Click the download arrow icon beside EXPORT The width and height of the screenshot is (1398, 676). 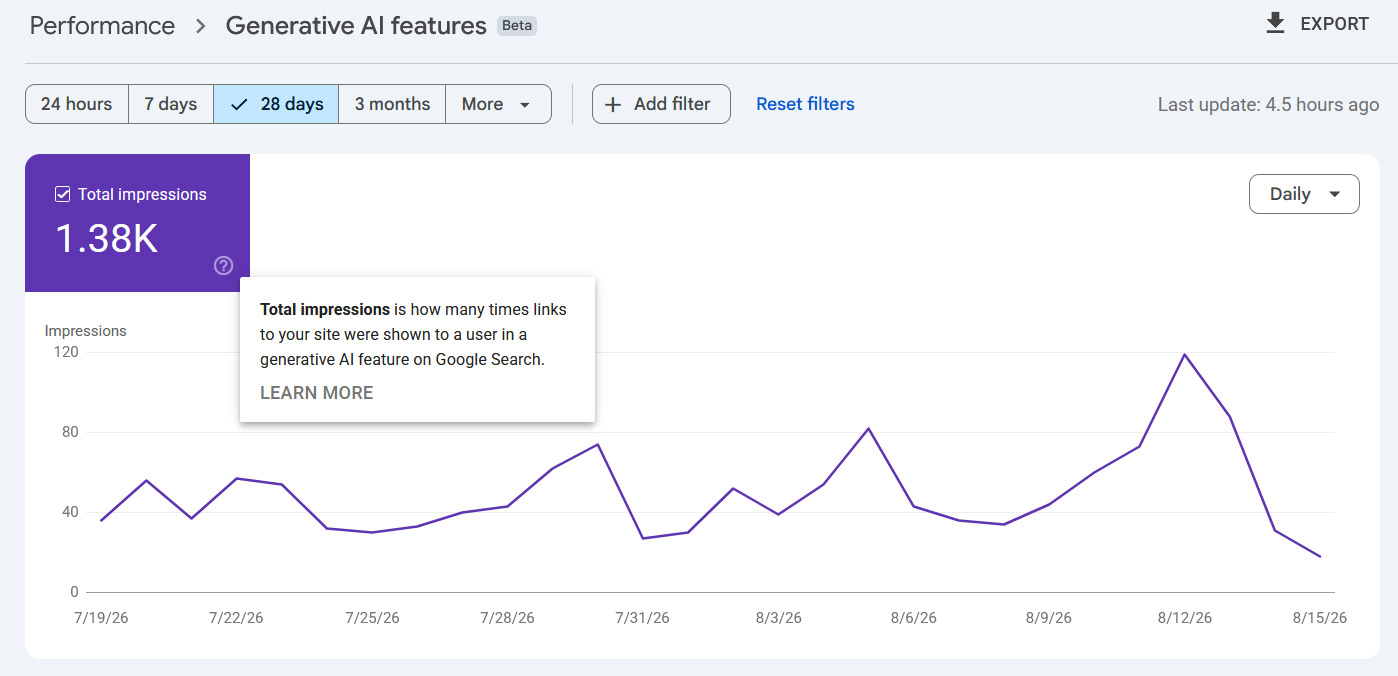(1275, 24)
